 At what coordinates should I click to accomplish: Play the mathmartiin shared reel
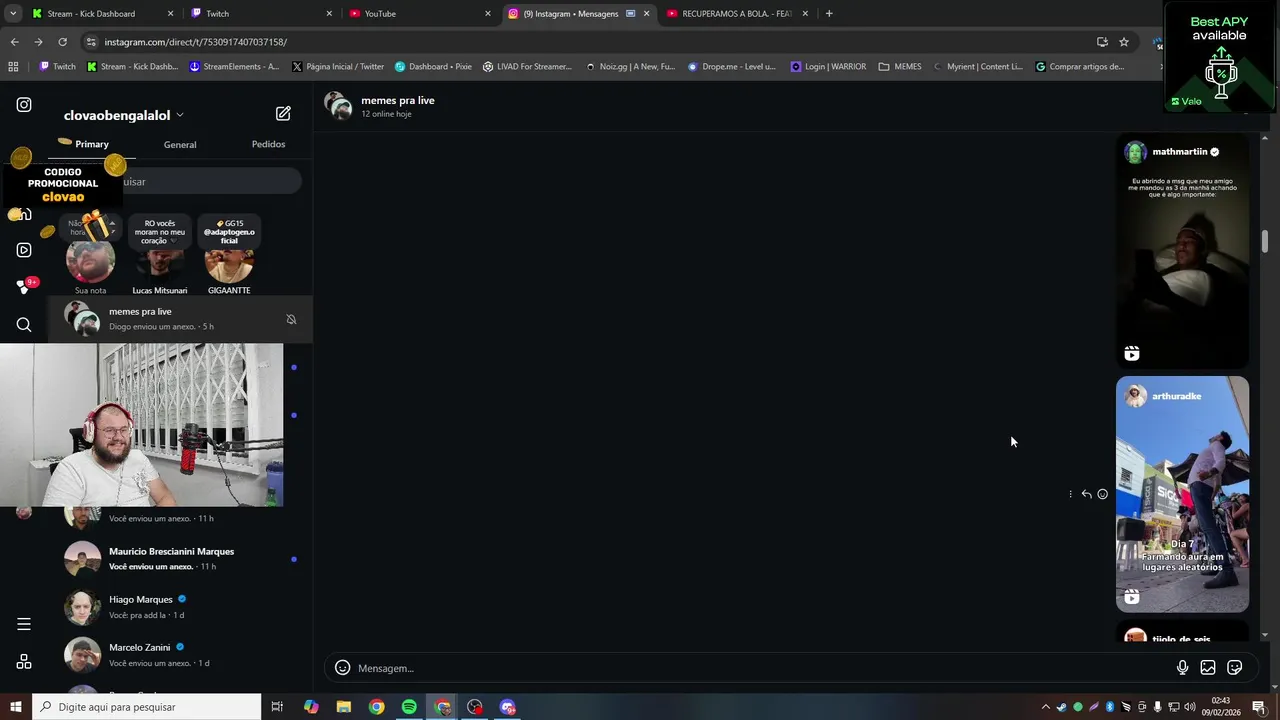point(1182,252)
